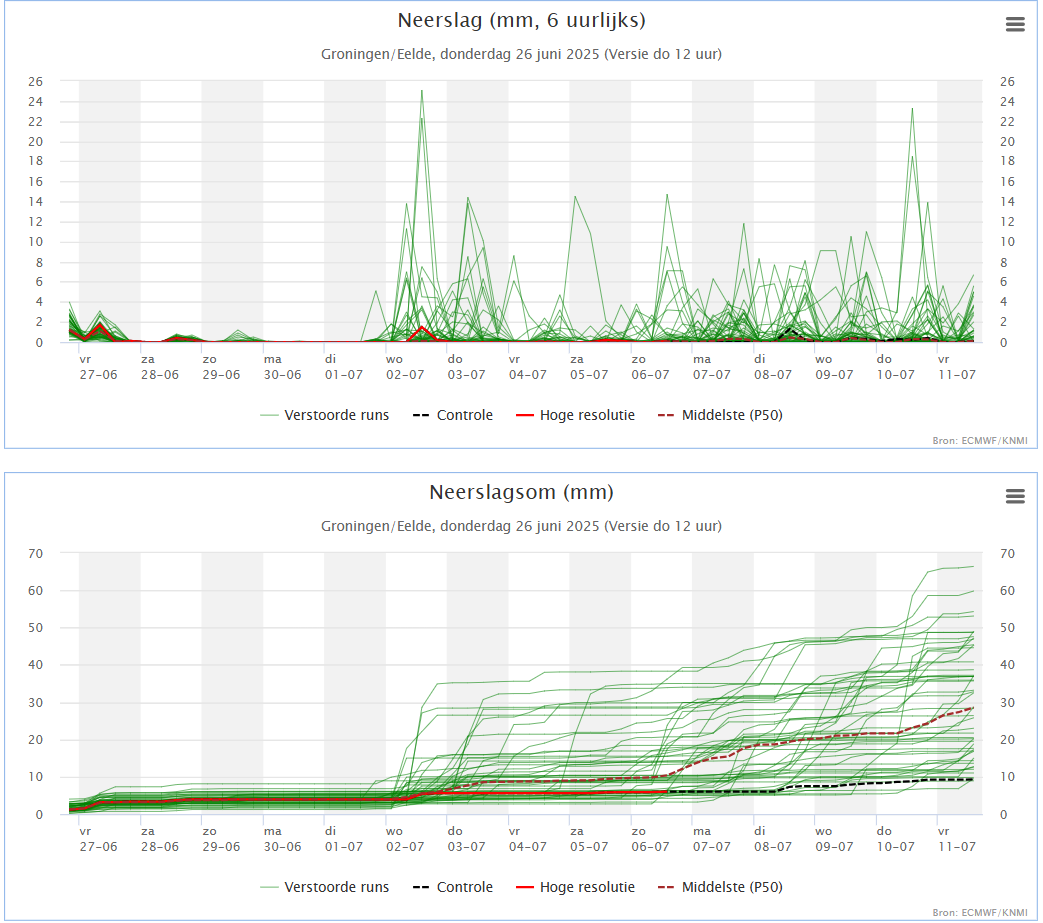Select the 23 mm peak on do 10-07
The height and width of the screenshot is (923, 1043).
click(912, 109)
